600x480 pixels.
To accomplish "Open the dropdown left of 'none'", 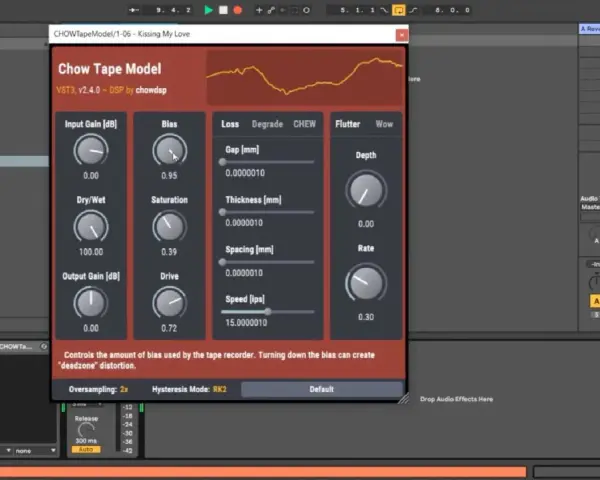I will tap(8, 451).
